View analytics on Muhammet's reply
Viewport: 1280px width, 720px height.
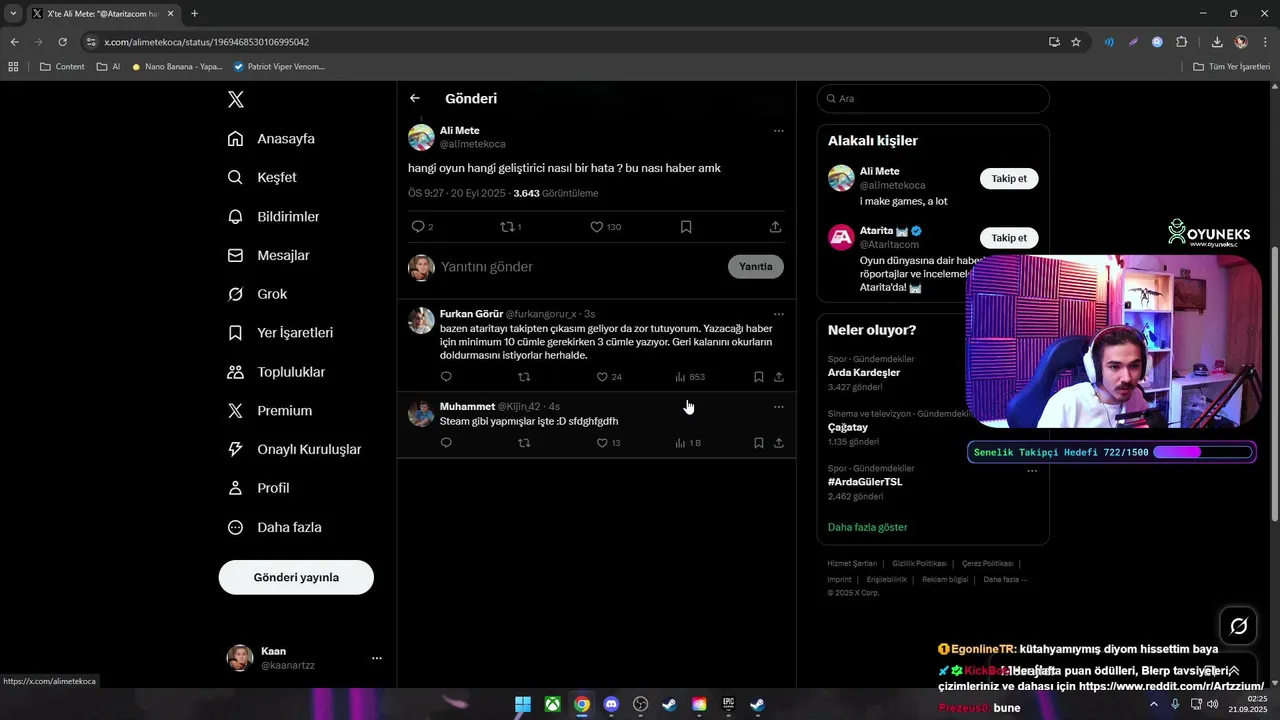click(688, 443)
